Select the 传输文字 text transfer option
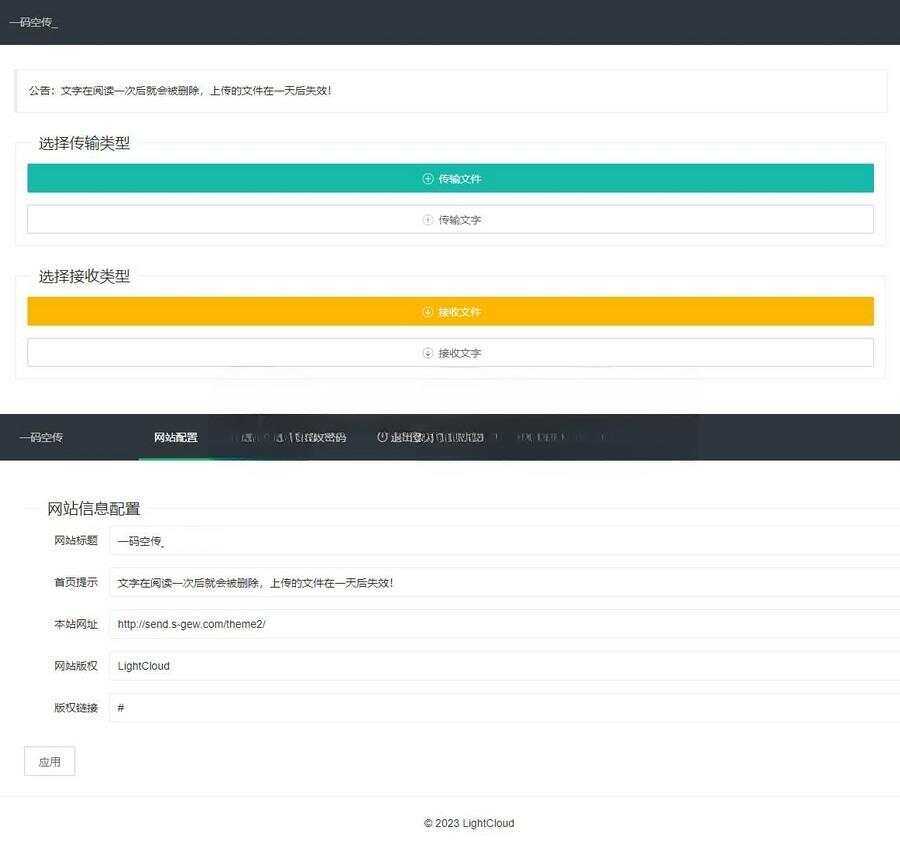 450,219
